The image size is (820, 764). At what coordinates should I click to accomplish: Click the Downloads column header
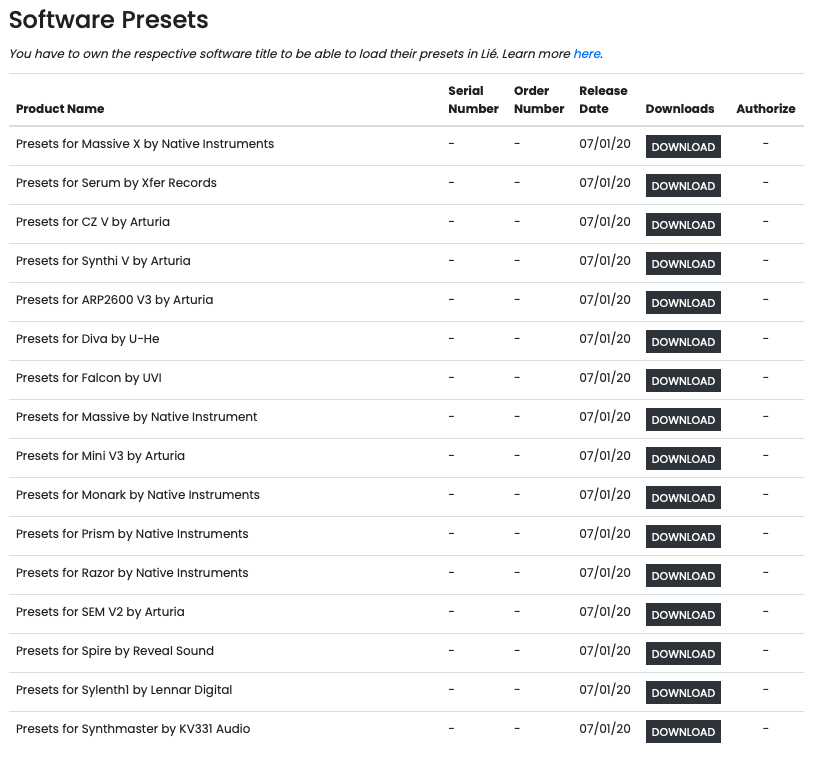[x=680, y=109]
